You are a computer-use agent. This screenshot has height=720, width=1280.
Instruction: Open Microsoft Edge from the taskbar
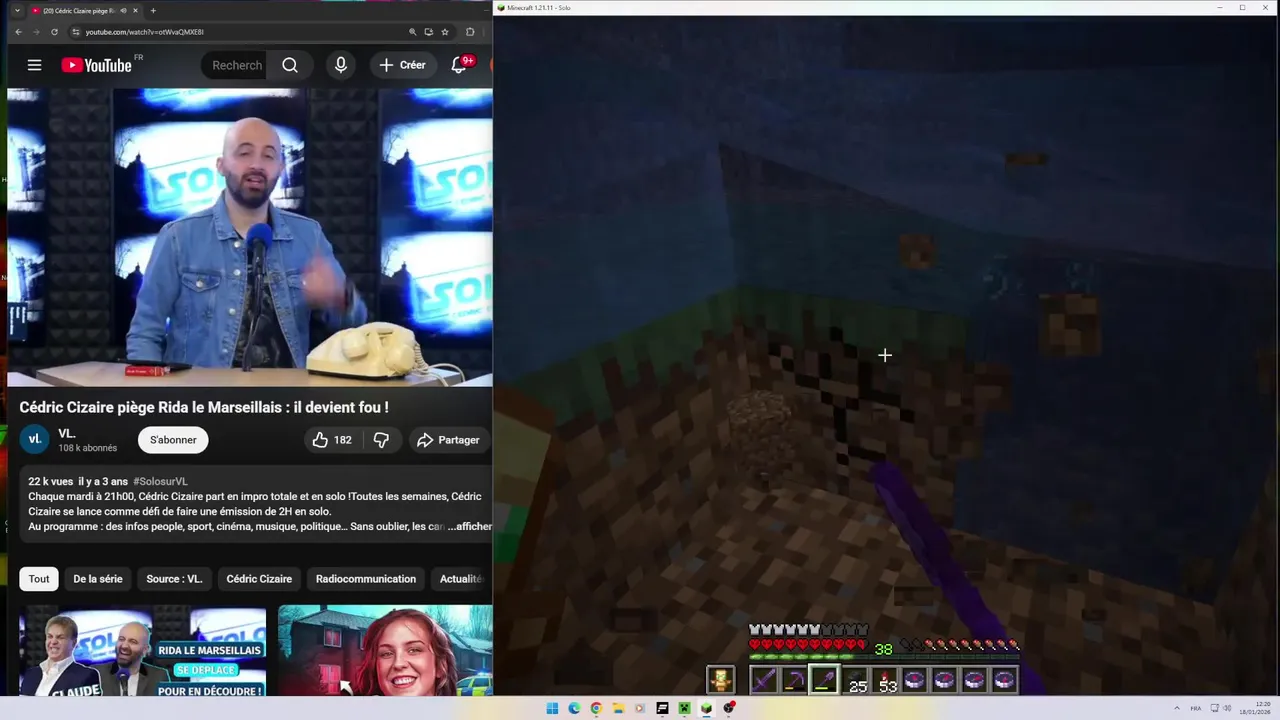[x=574, y=708]
